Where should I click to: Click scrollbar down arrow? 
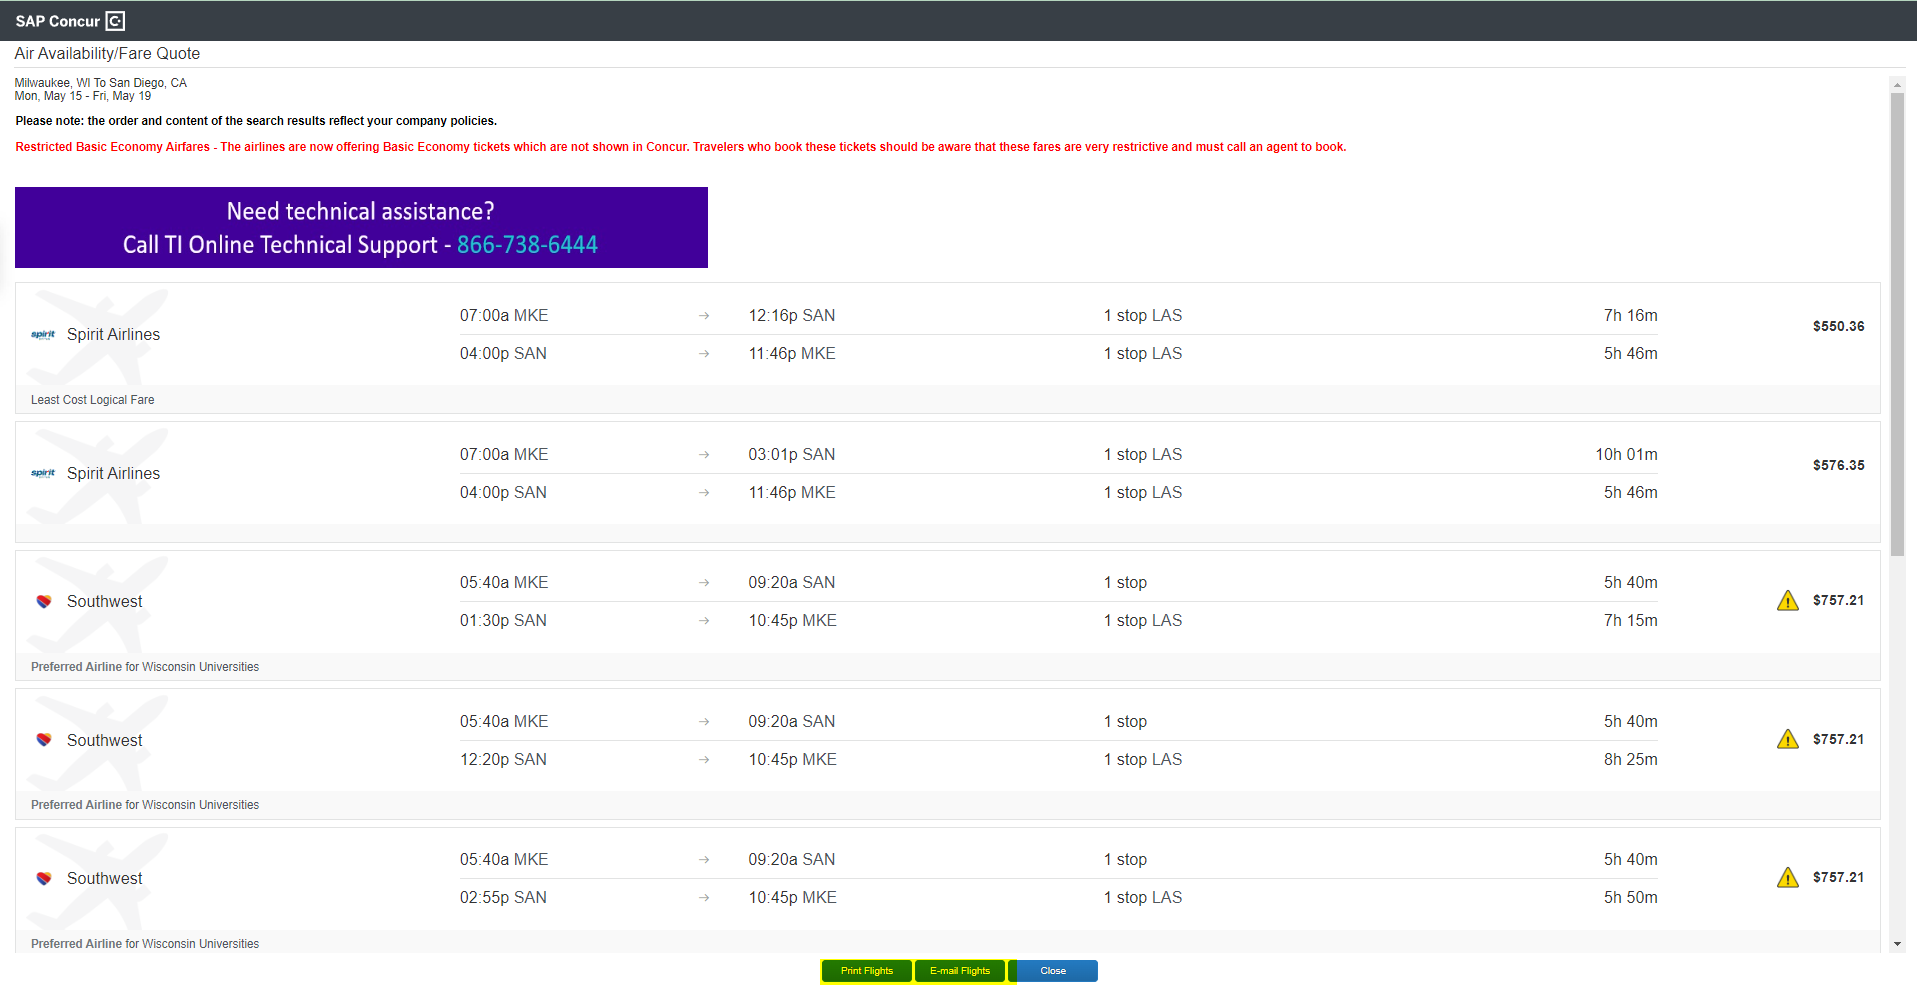pyautogui.click(x=1897, y=944)
